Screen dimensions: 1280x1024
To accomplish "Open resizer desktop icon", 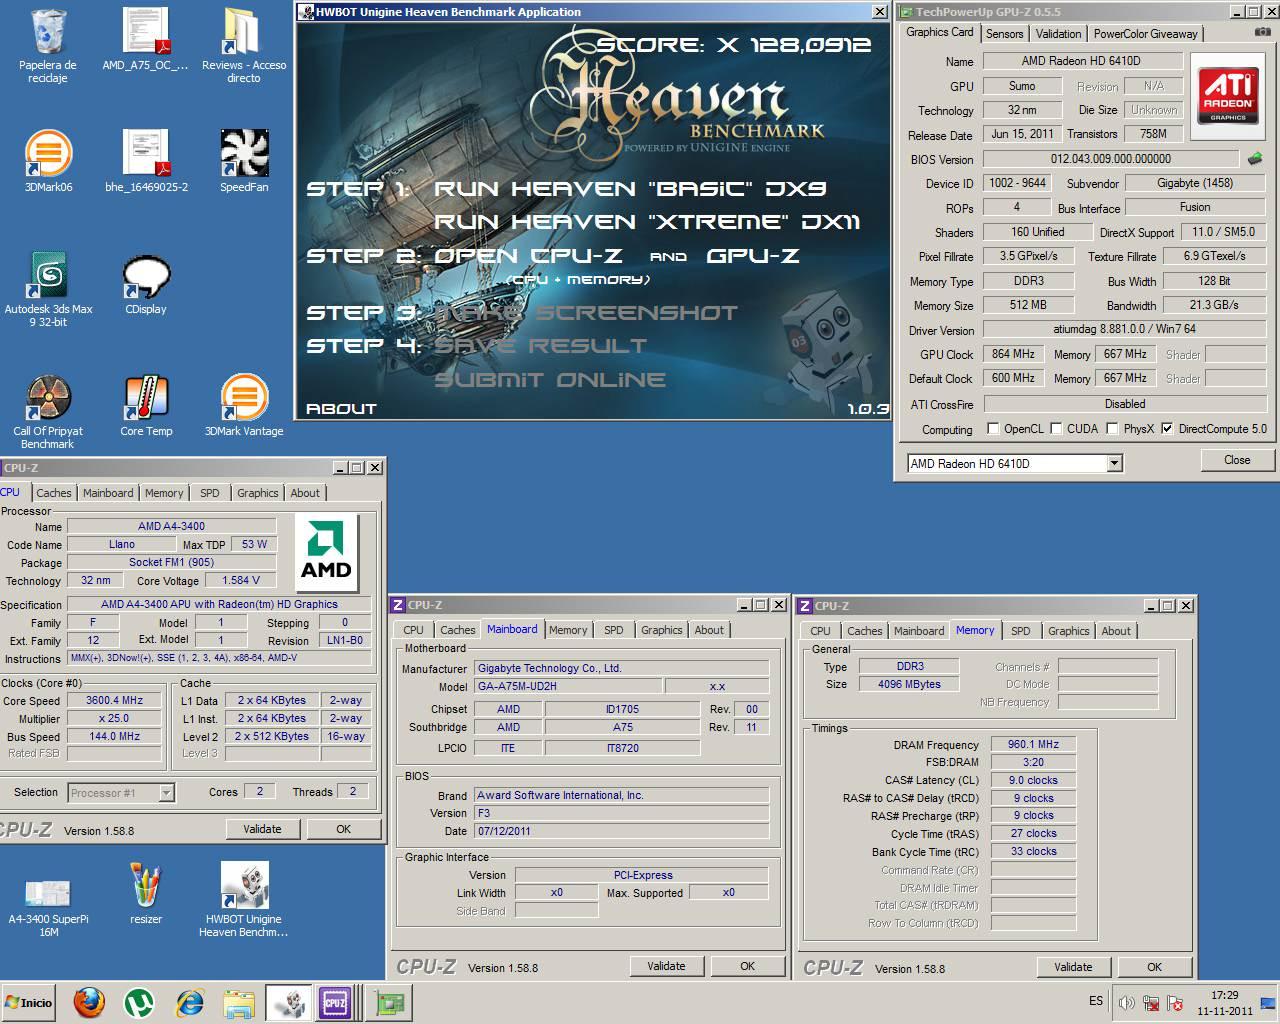I will (146, 893).
